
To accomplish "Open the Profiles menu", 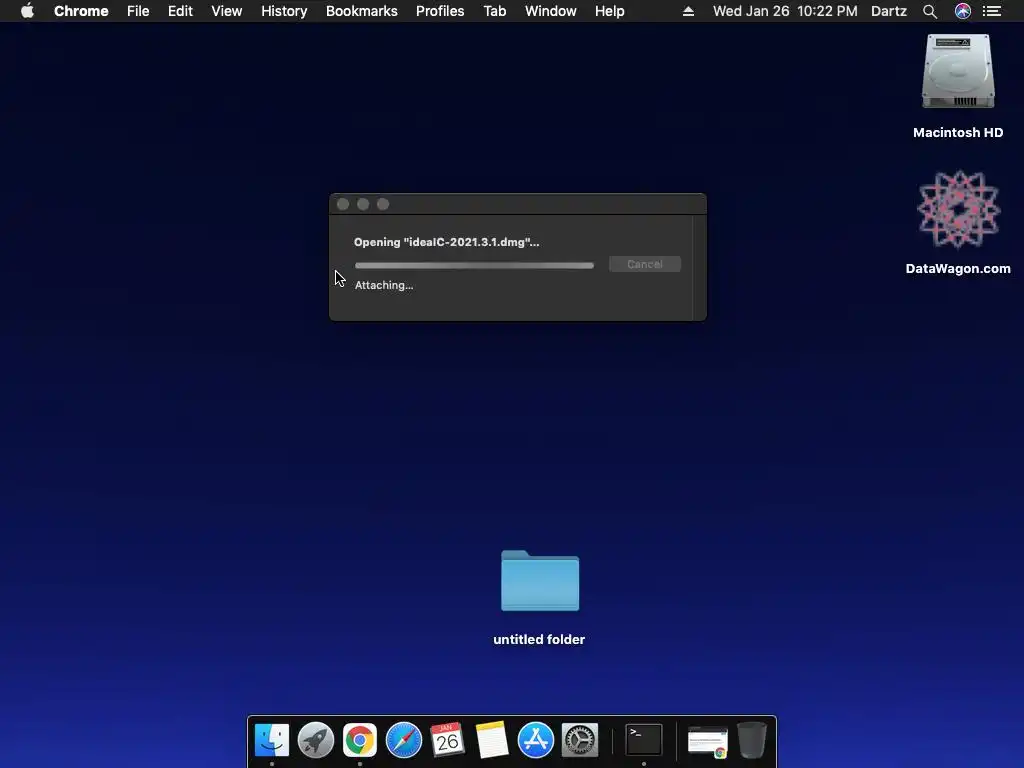I will tap(440, 11).
